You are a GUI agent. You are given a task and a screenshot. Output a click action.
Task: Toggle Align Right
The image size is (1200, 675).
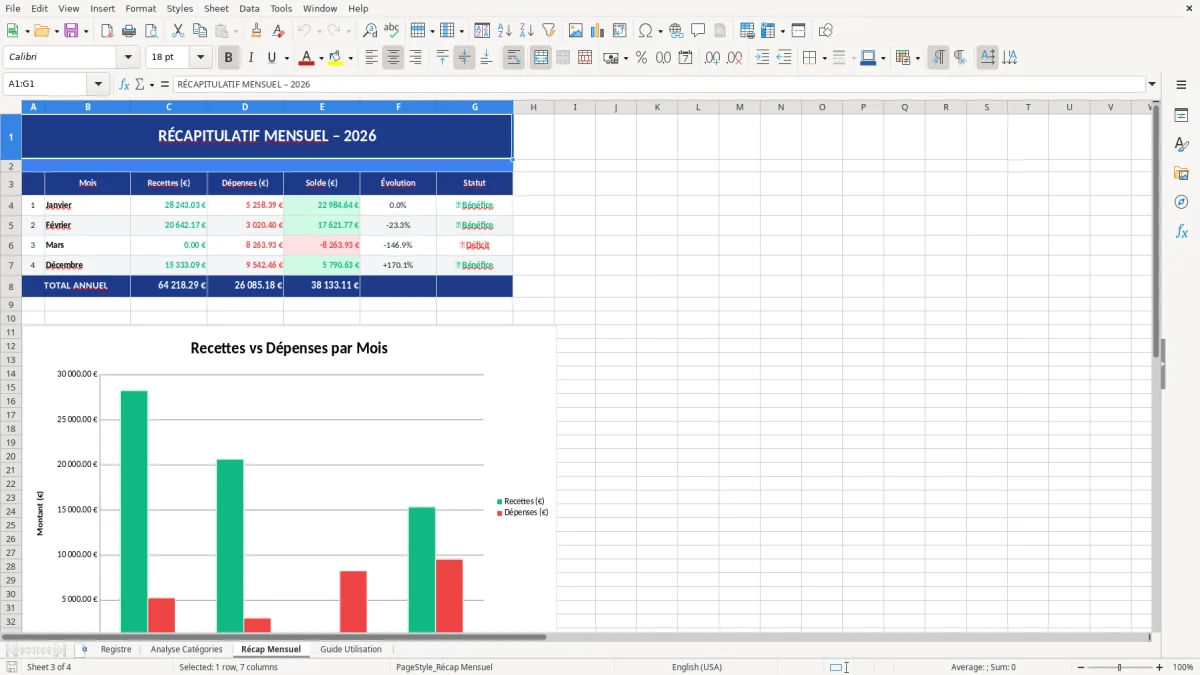[415, 58]
